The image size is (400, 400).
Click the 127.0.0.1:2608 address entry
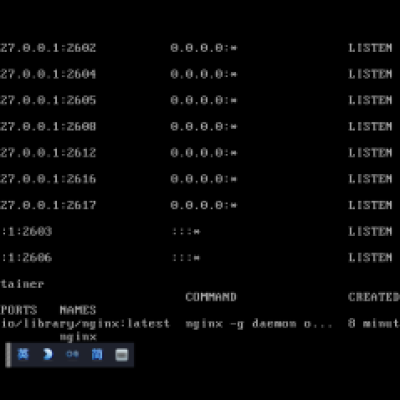(48, 126)
